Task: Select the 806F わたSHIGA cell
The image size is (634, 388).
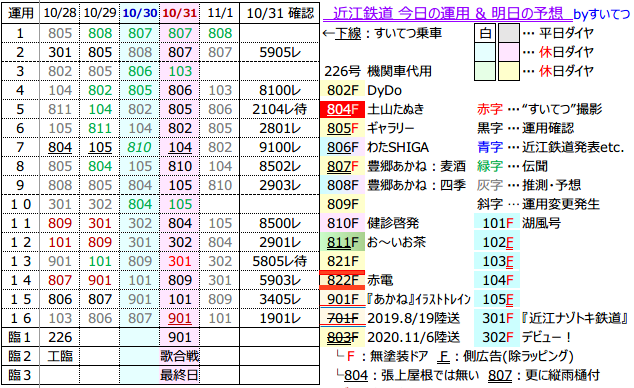Action: [x=342, y=147]
